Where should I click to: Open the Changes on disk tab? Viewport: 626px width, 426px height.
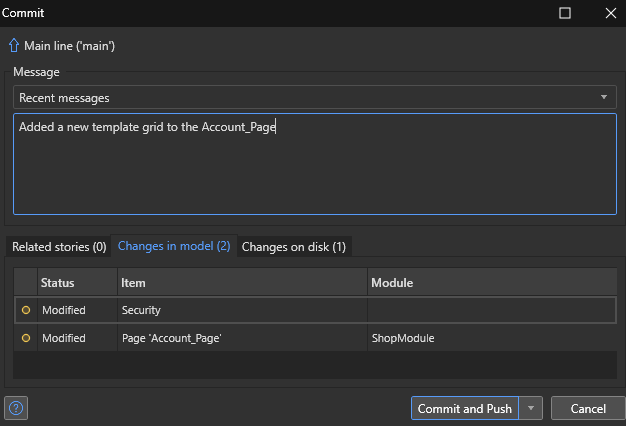[294, 247]
